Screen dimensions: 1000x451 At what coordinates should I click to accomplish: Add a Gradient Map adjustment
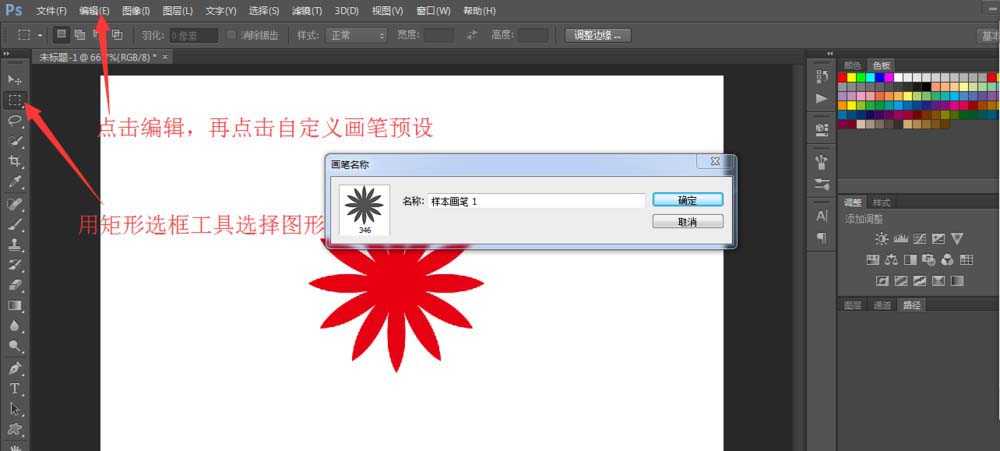pos(957,281)
